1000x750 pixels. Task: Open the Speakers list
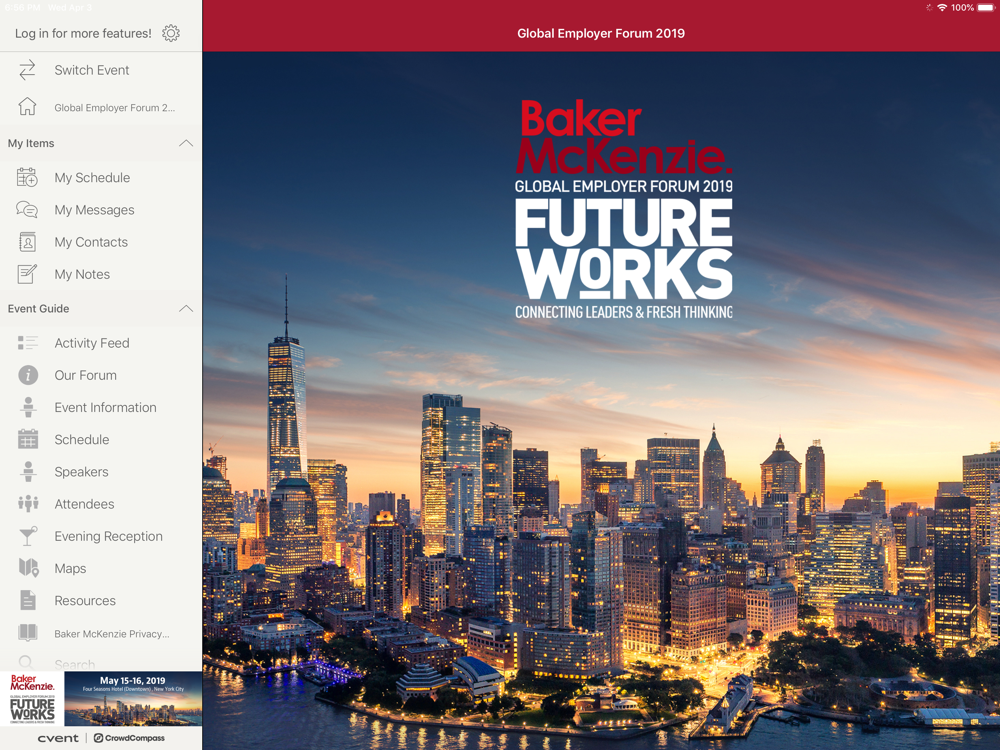pyautogui.click(x=101, y=472)
